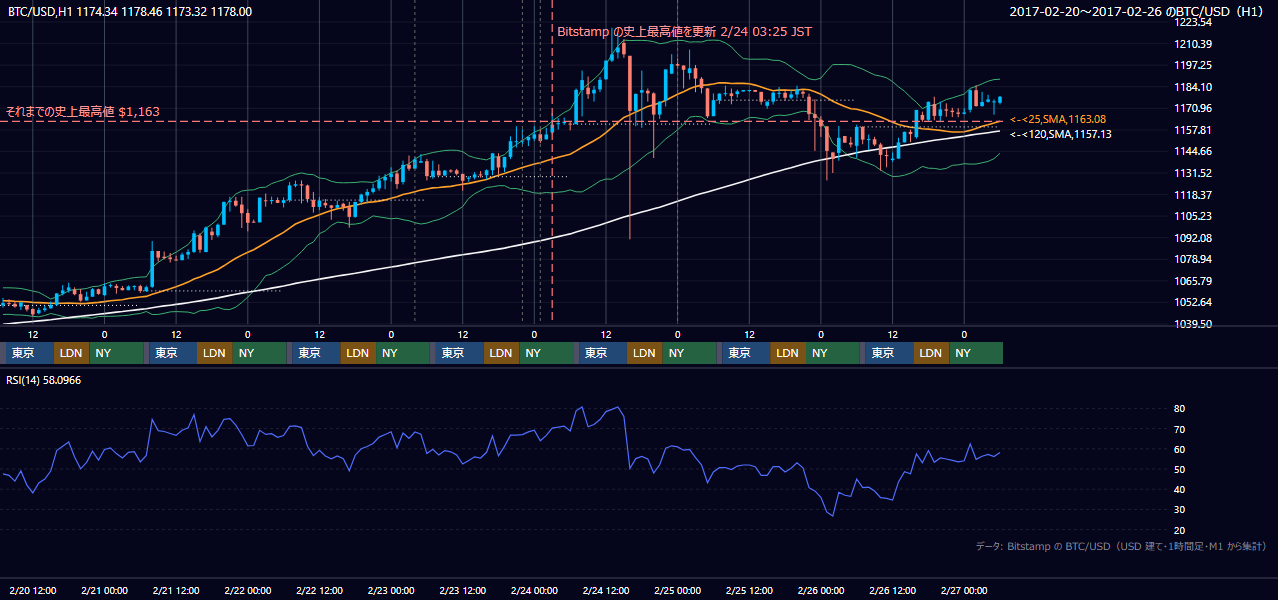
Task: Click the red dashed 2/24 03:25 vertical marker
Action: 552,160
